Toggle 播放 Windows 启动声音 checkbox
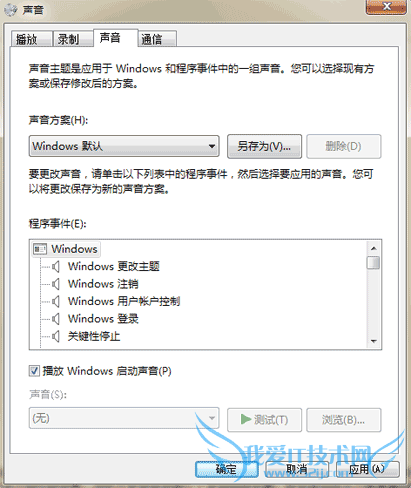411x488 pixels. [x=34, y=371]
